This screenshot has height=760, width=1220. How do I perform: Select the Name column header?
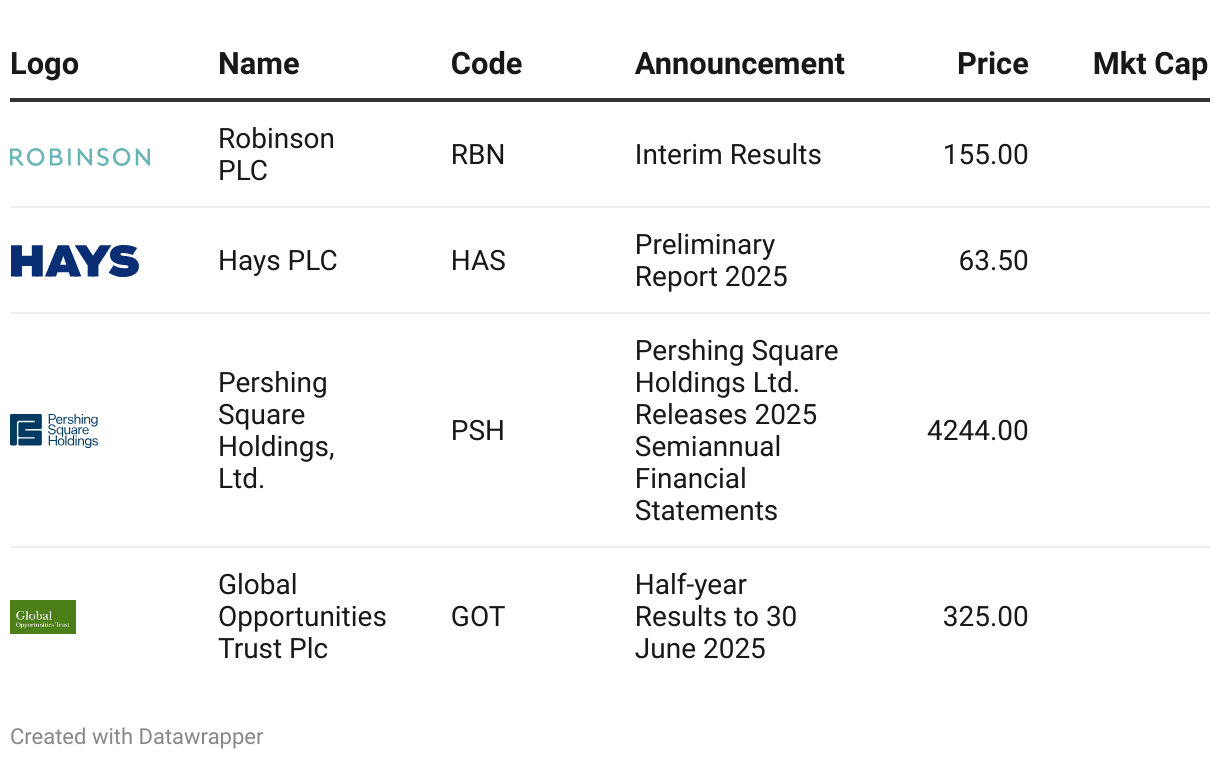tap(258, 64)
